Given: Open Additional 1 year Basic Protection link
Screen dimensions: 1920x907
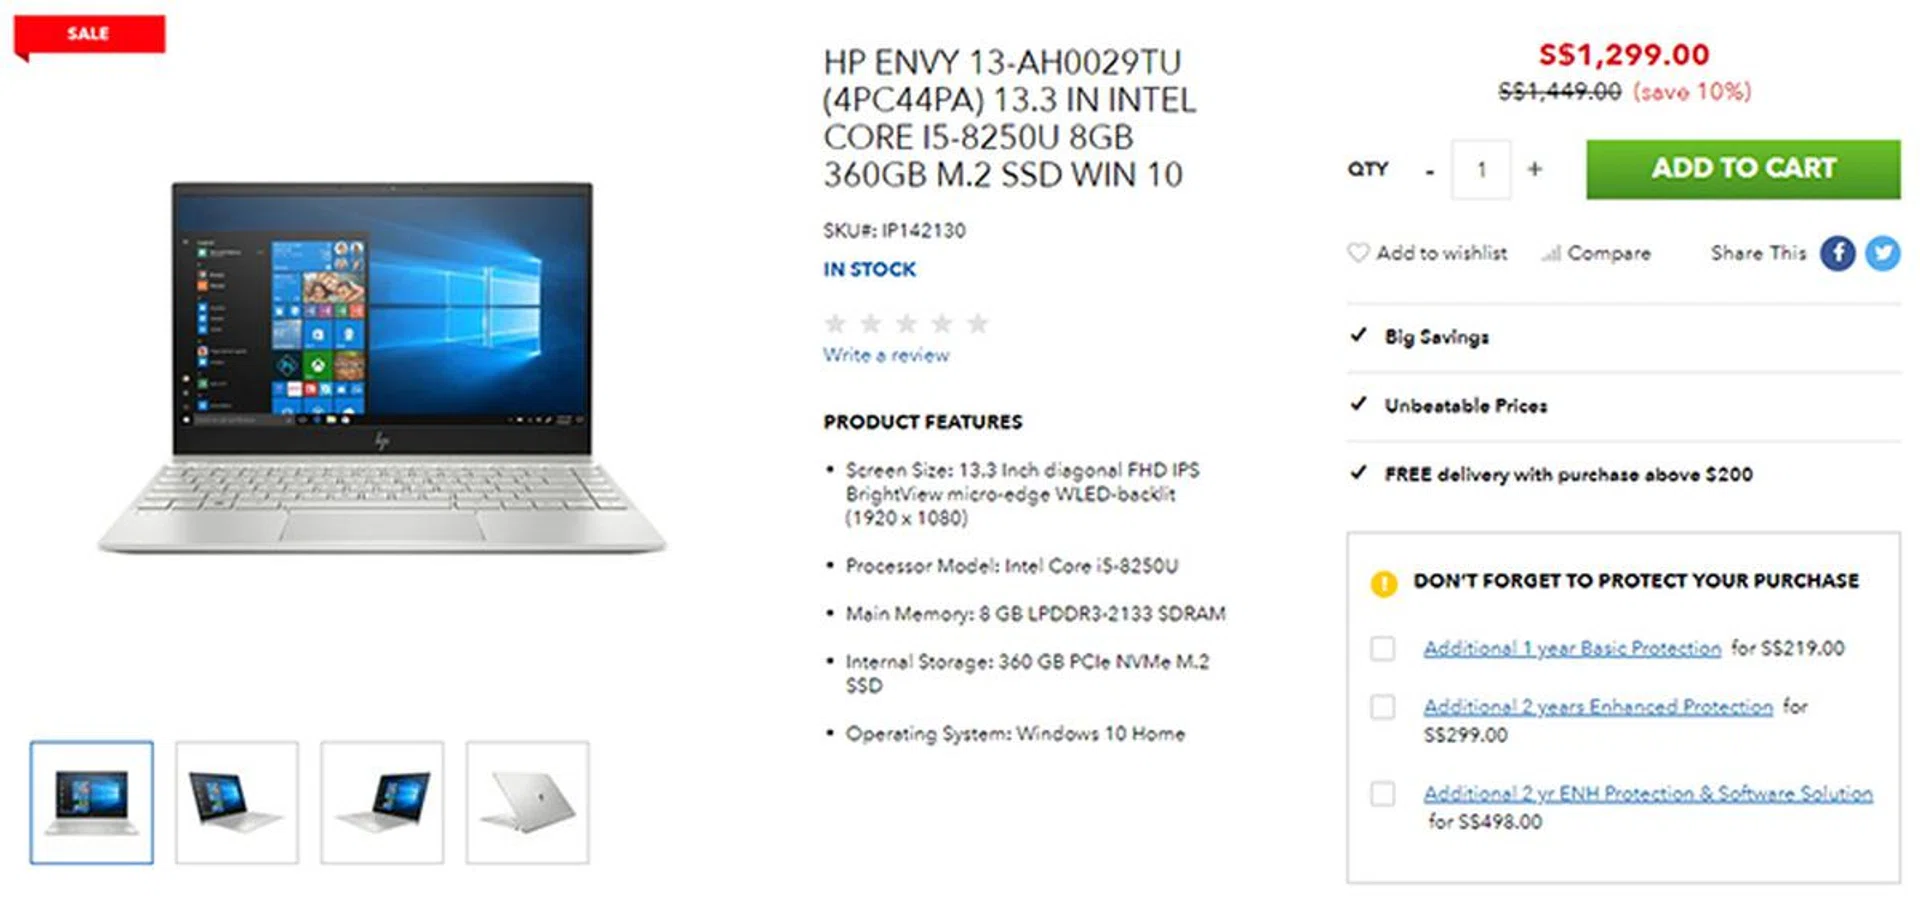Looking at the screenshot, I should click(1572, 648).
